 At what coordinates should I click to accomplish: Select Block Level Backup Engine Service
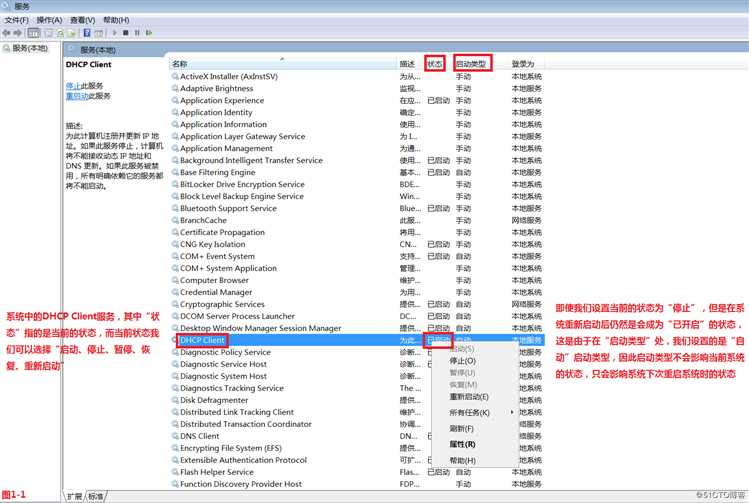[242, 196]
